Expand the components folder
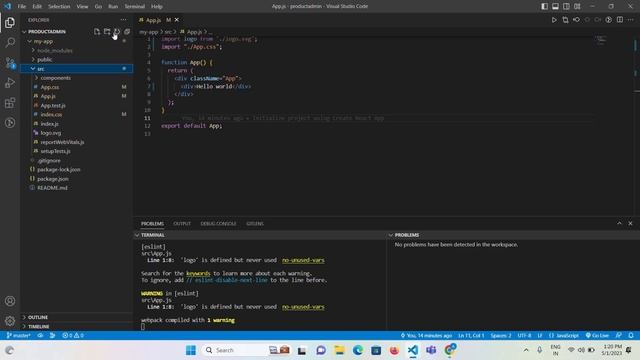640x360 pixels. coord(78,78)
